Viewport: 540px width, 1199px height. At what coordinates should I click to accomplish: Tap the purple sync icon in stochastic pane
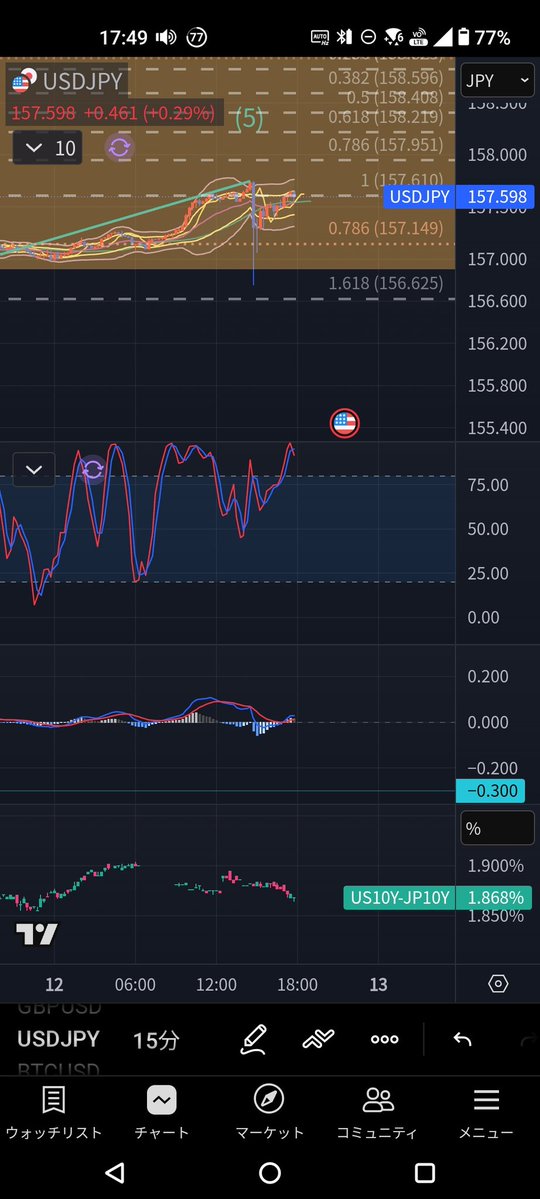click(93, 469)
